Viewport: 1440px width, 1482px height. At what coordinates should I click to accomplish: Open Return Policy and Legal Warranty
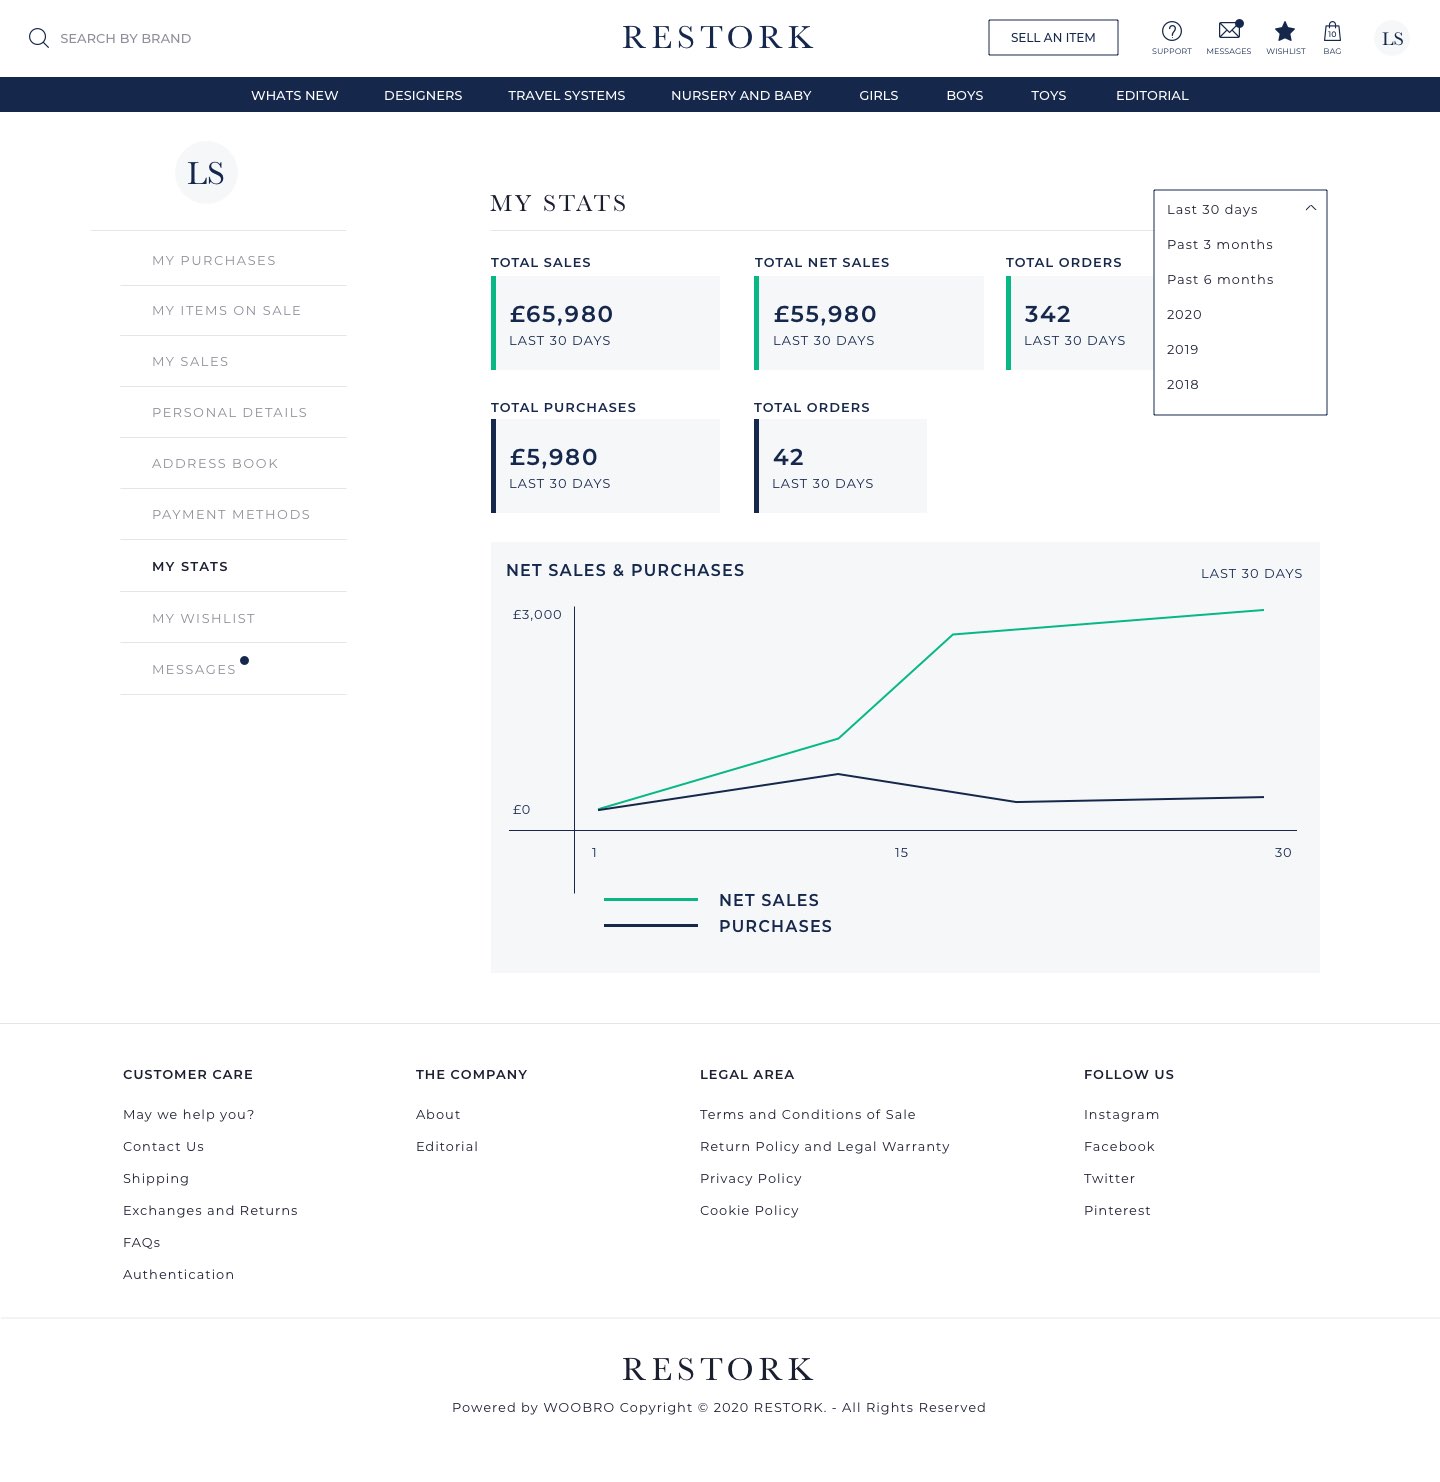825,1146
